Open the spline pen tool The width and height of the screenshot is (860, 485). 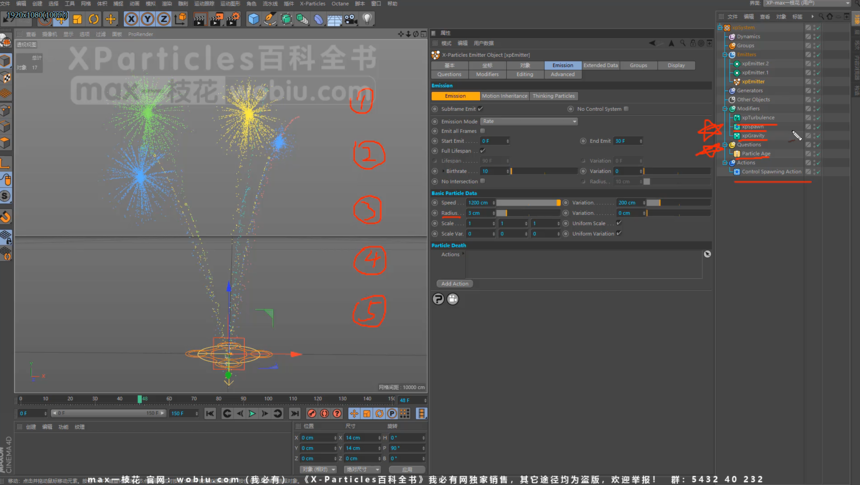click(x=270, y=19)
